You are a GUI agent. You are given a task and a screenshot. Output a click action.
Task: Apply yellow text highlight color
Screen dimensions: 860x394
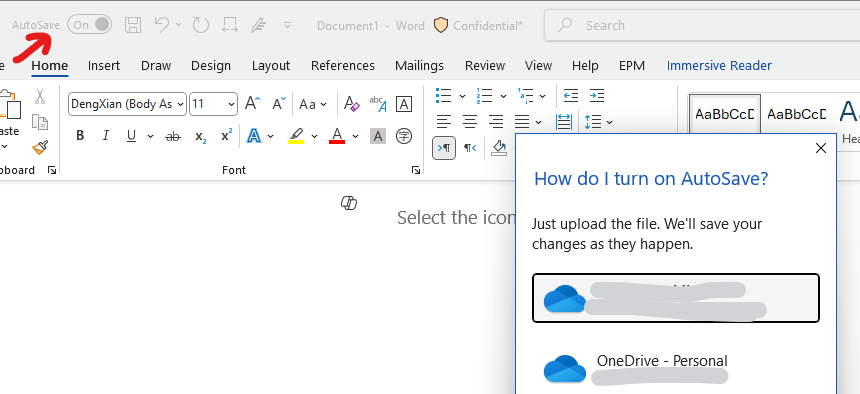coord(296,136)
